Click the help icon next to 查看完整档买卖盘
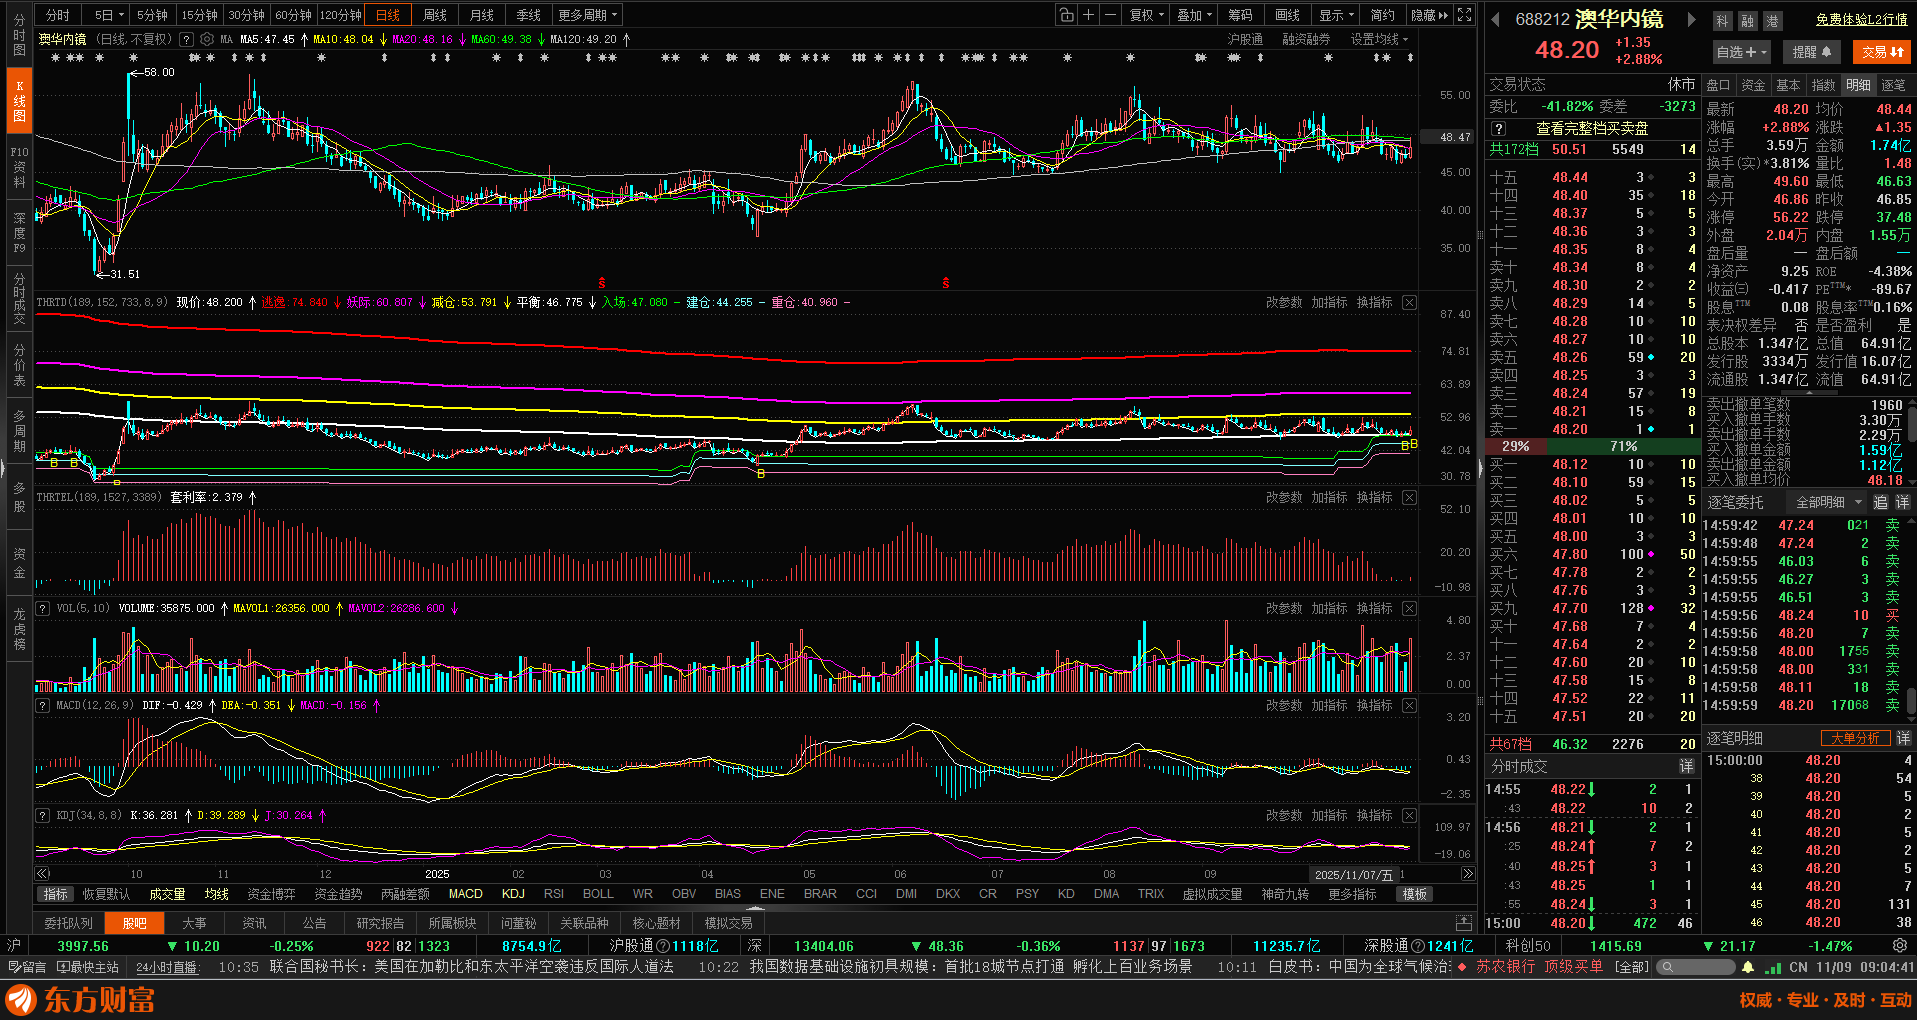The width and height of the screenshot is (1917, 1020). 1498,128
